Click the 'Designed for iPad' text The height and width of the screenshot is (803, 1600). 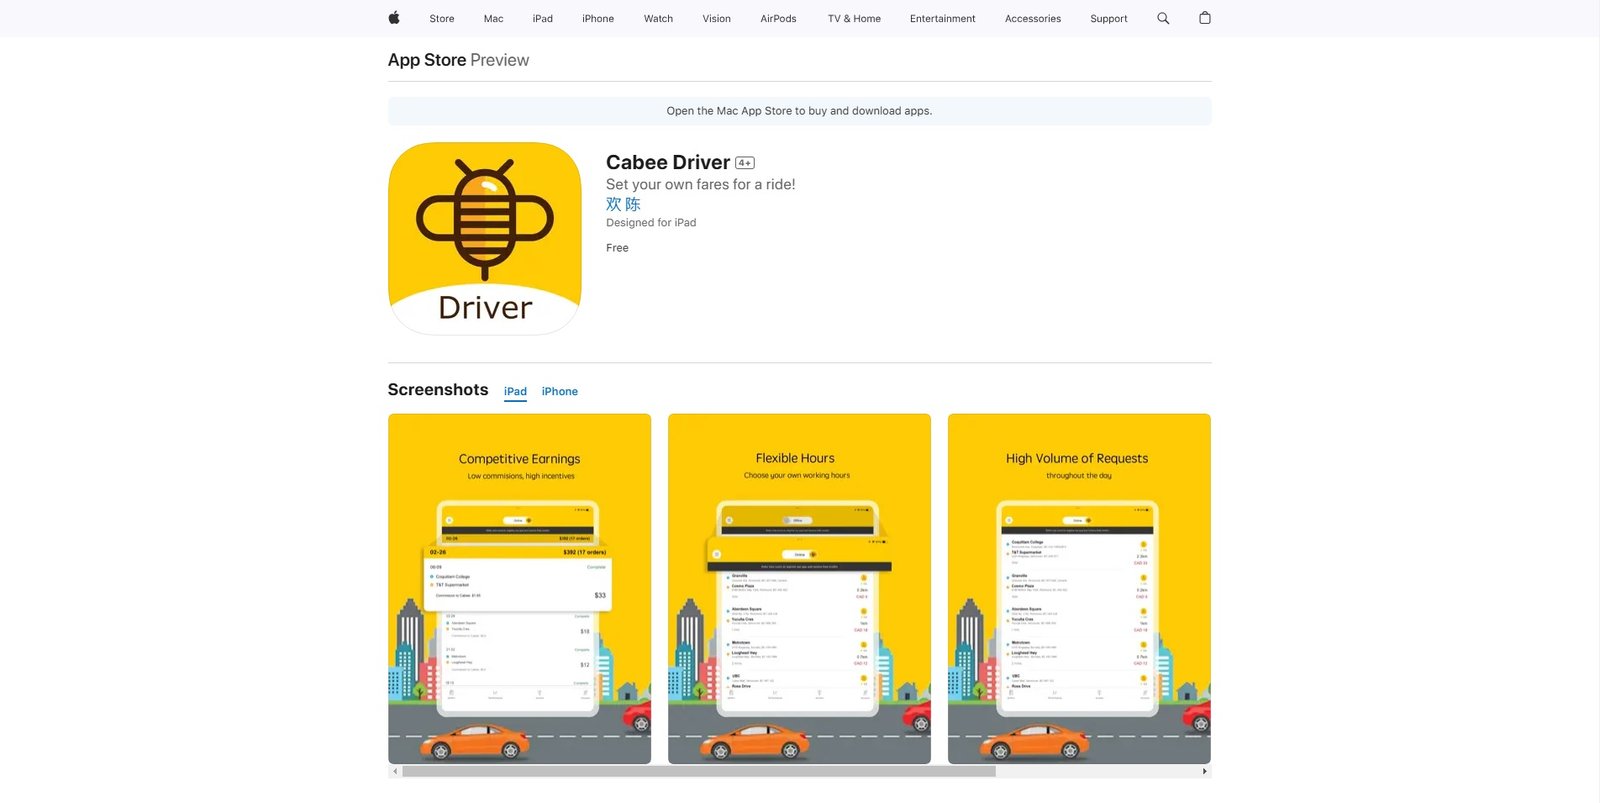[651, 223]
